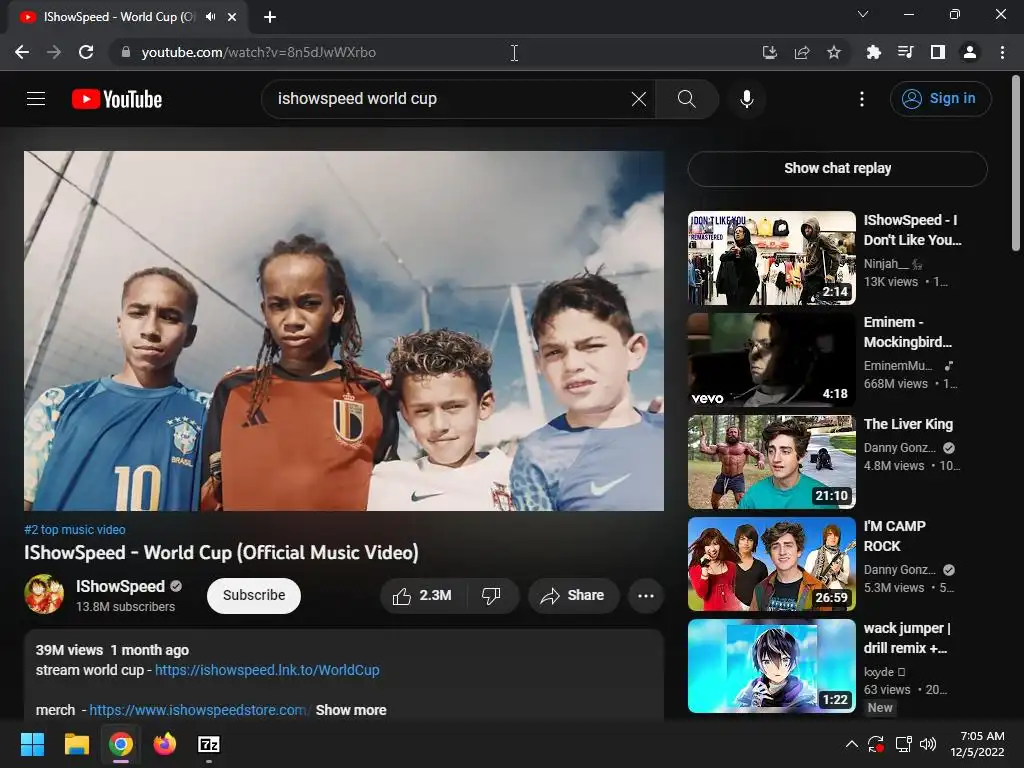1024x768 pixels.
Task: Click the Sign in button
Action: pos(940,99)
